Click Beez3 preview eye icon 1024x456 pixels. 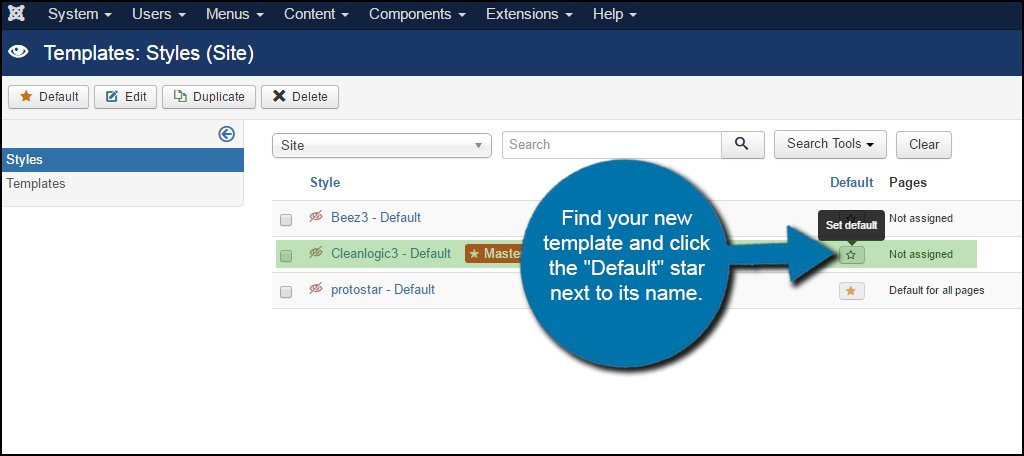coord(316,217)
